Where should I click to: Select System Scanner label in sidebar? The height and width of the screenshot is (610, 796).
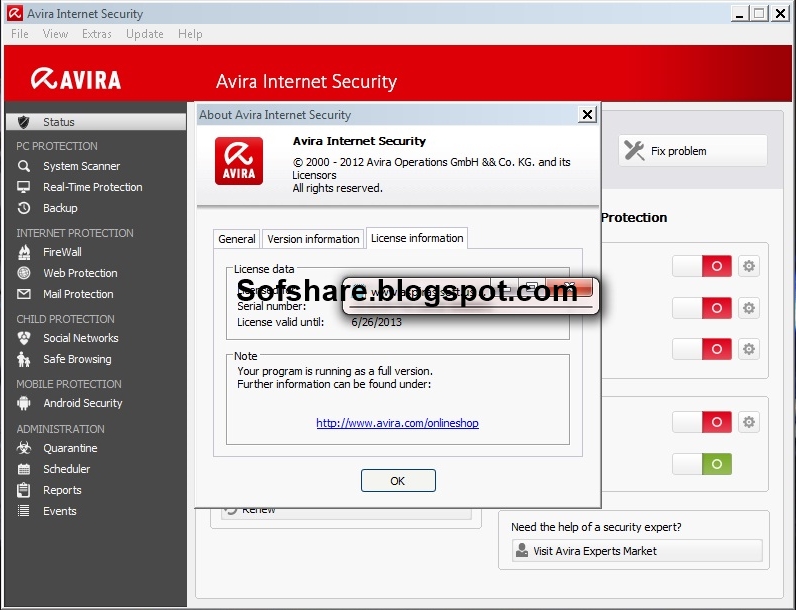pos(81,166)
